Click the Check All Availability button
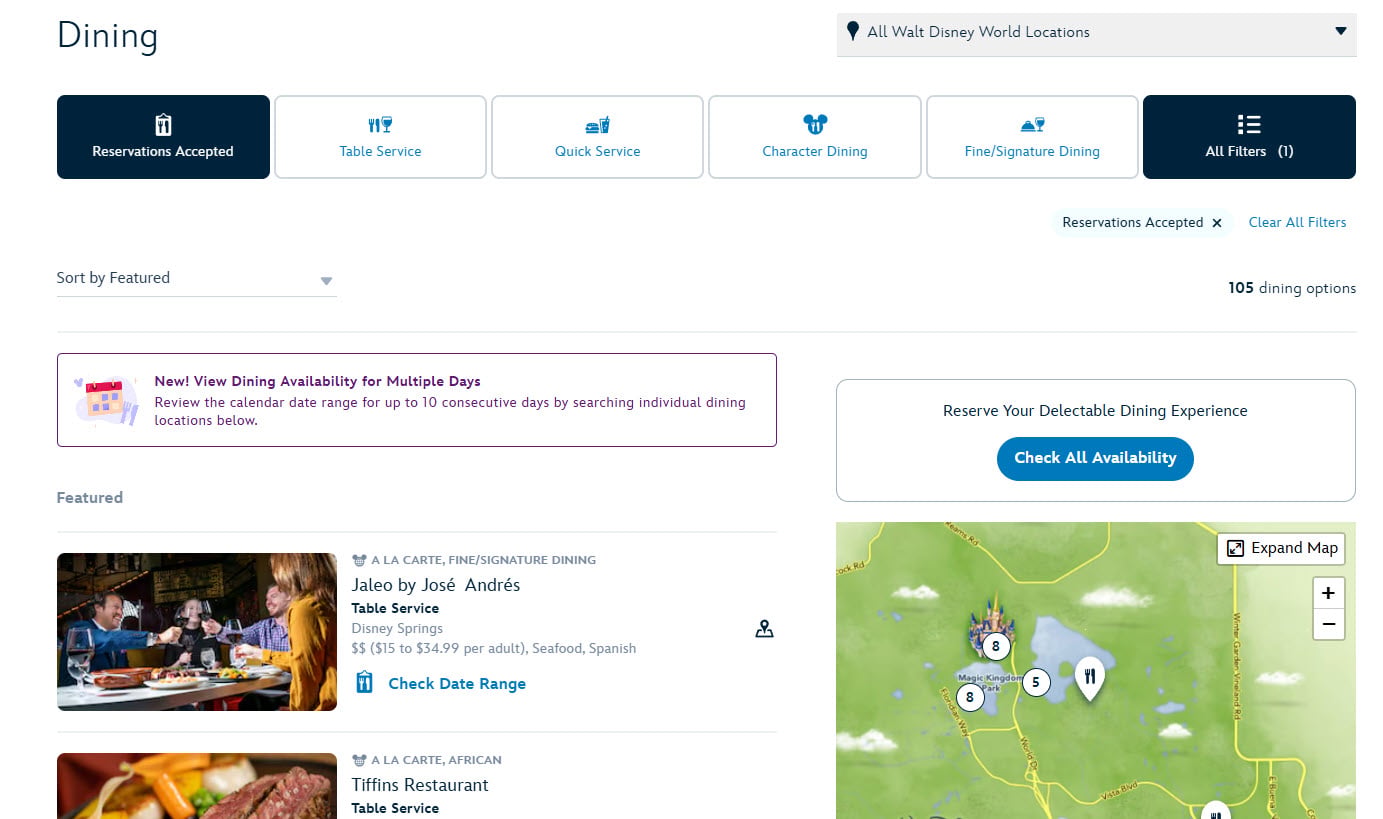 tap(1095, 458)
